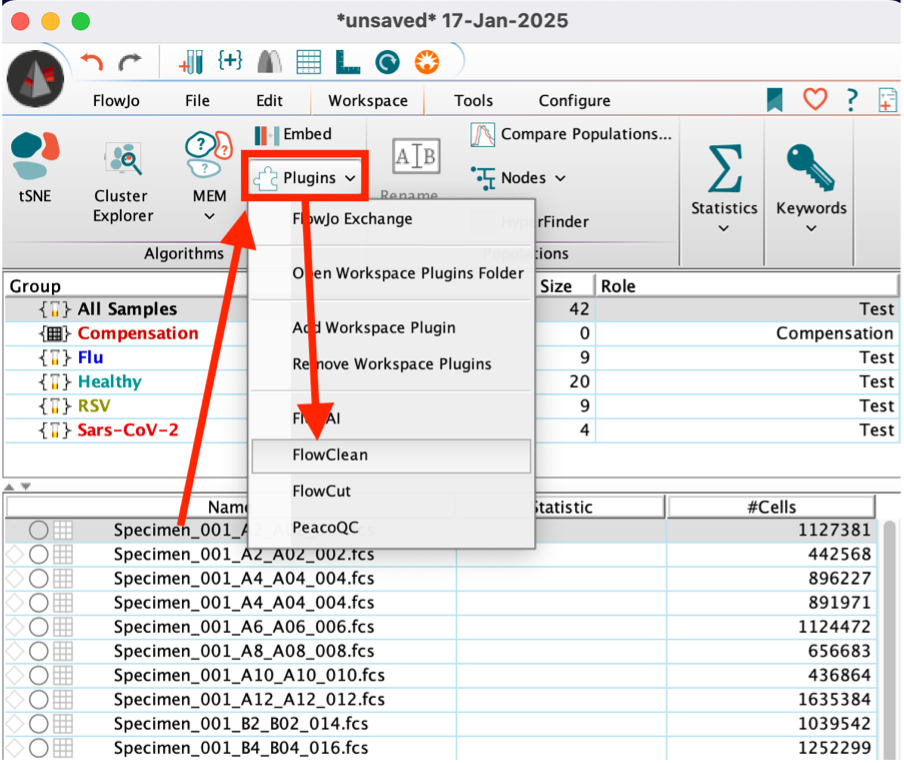This screenshot has width=904, height=763.
Task: Toggle circle for Specimen_001_B2_B02_014.fcs row
Action: pyautogui.click(x=39, y=724)
